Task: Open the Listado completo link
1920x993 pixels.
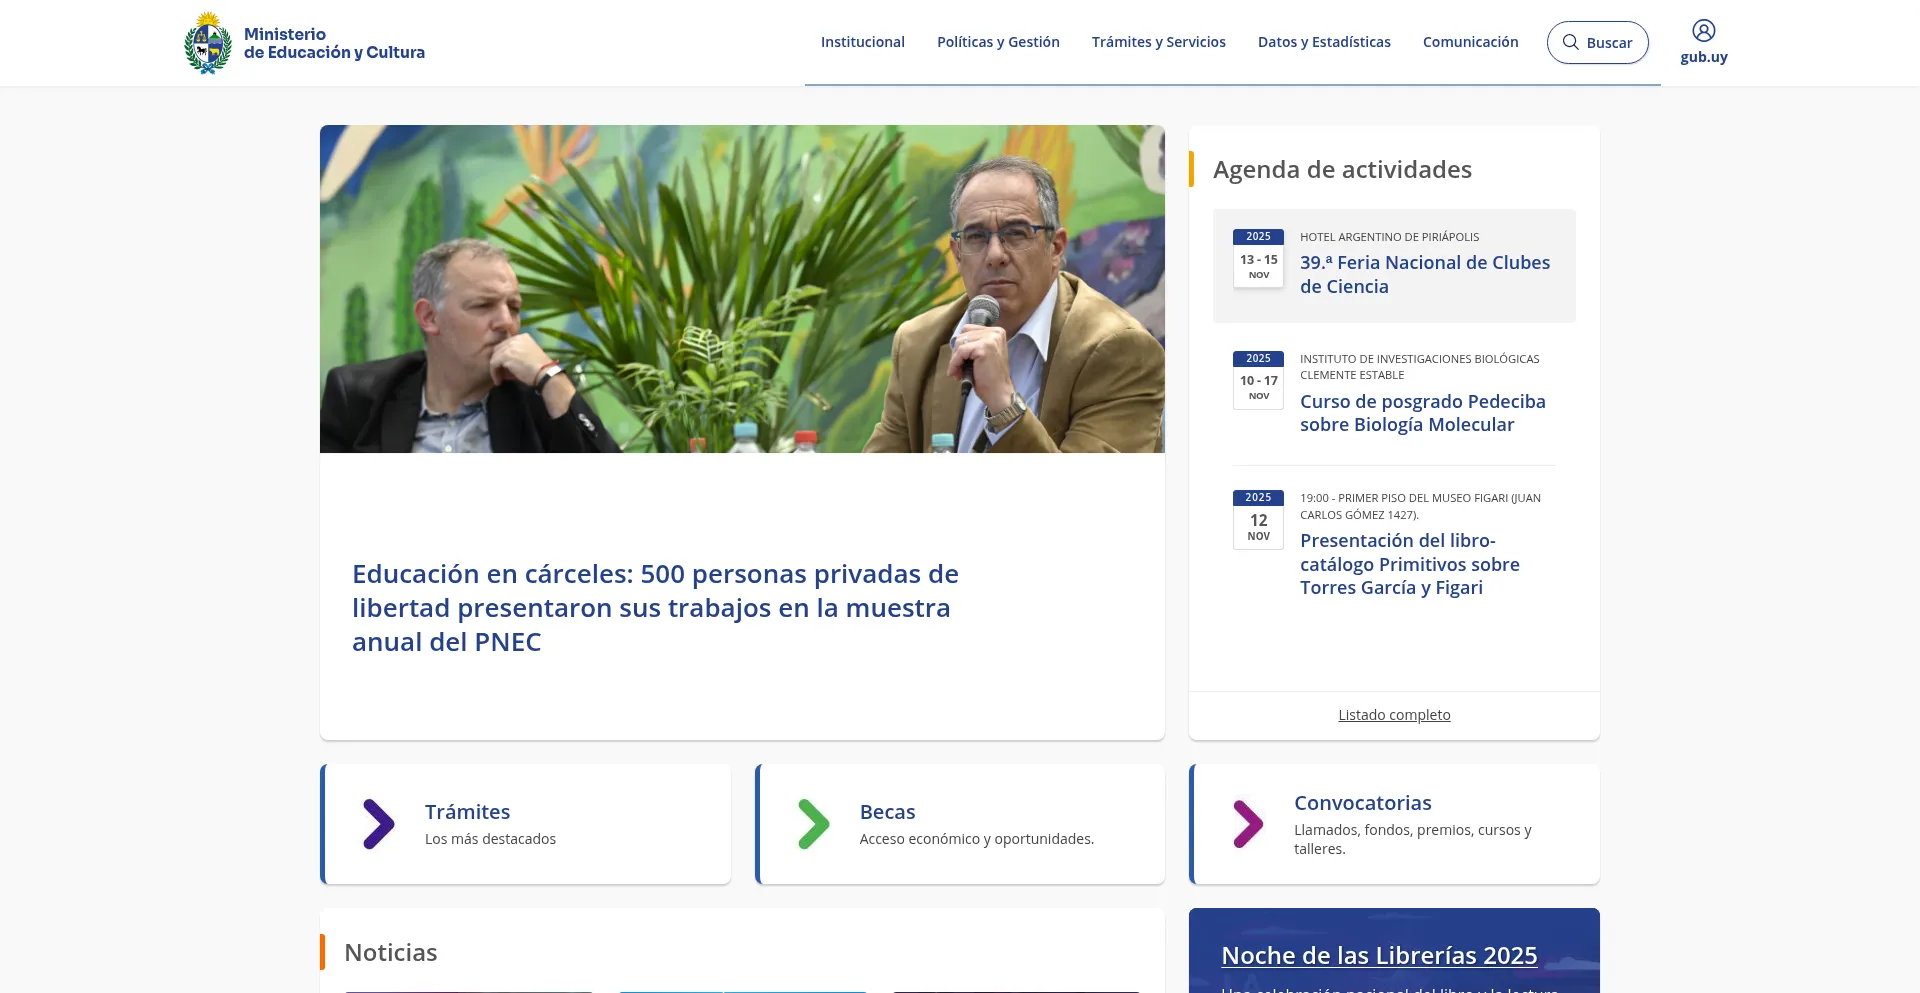Action: 1394,715
